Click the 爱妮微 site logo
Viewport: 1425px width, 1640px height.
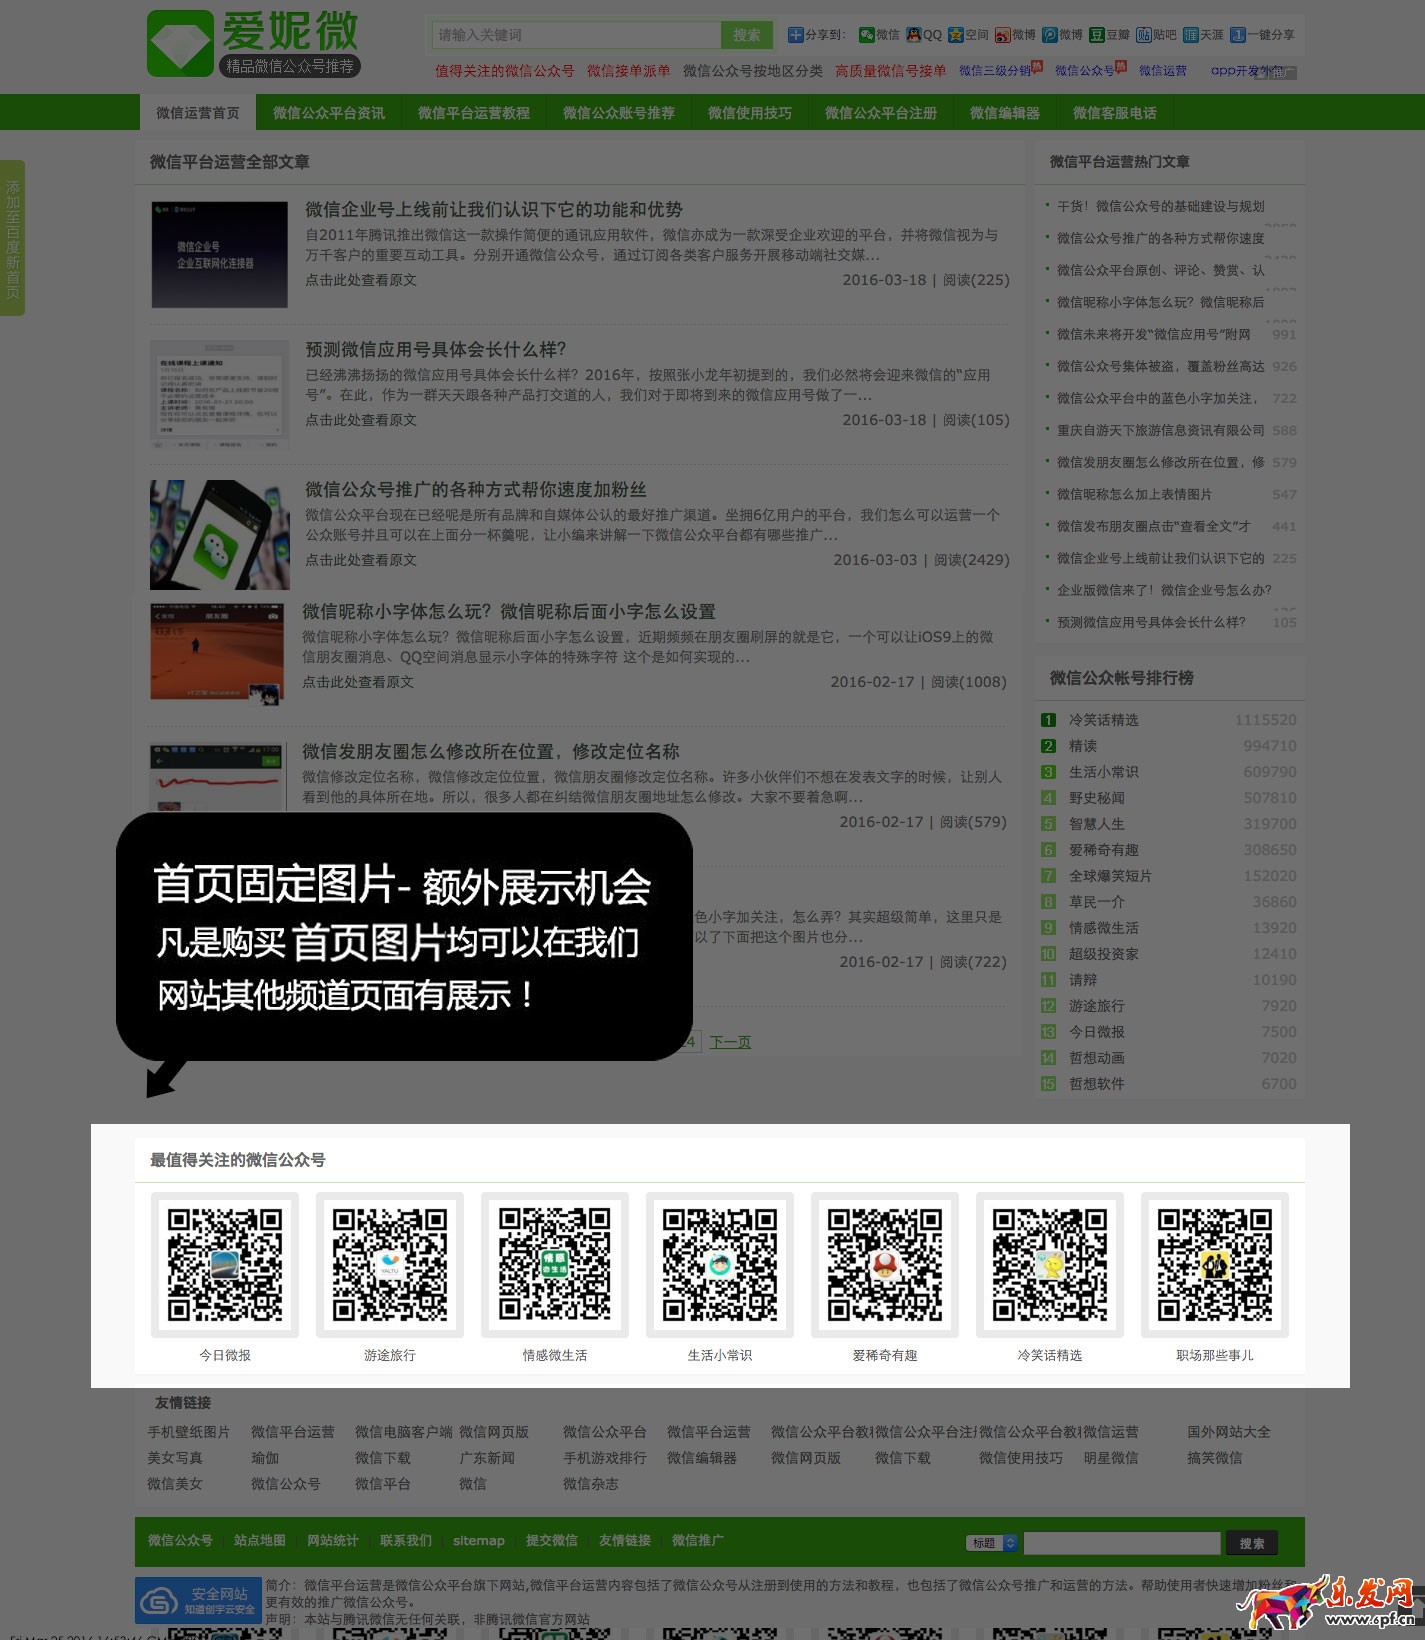click(253, 43)
